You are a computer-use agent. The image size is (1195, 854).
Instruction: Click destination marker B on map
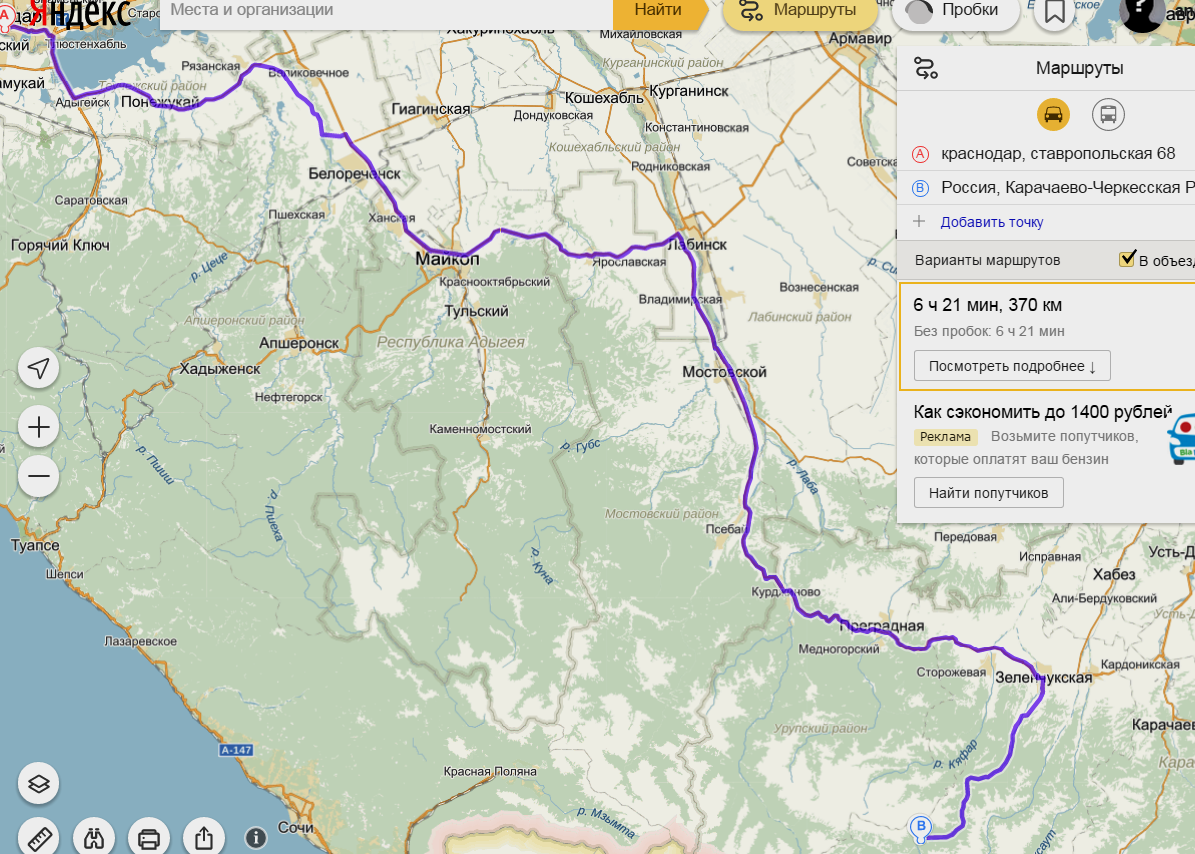[921, 829]
